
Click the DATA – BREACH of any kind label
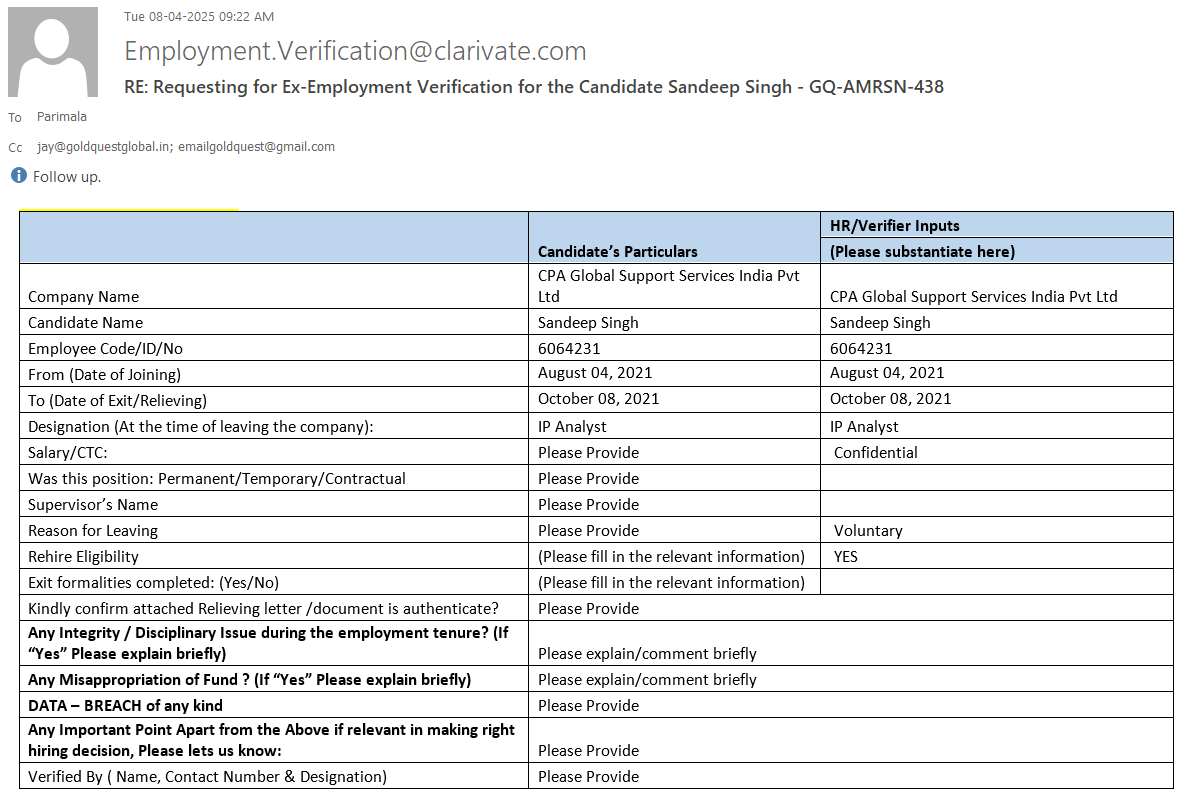point(125,706)
